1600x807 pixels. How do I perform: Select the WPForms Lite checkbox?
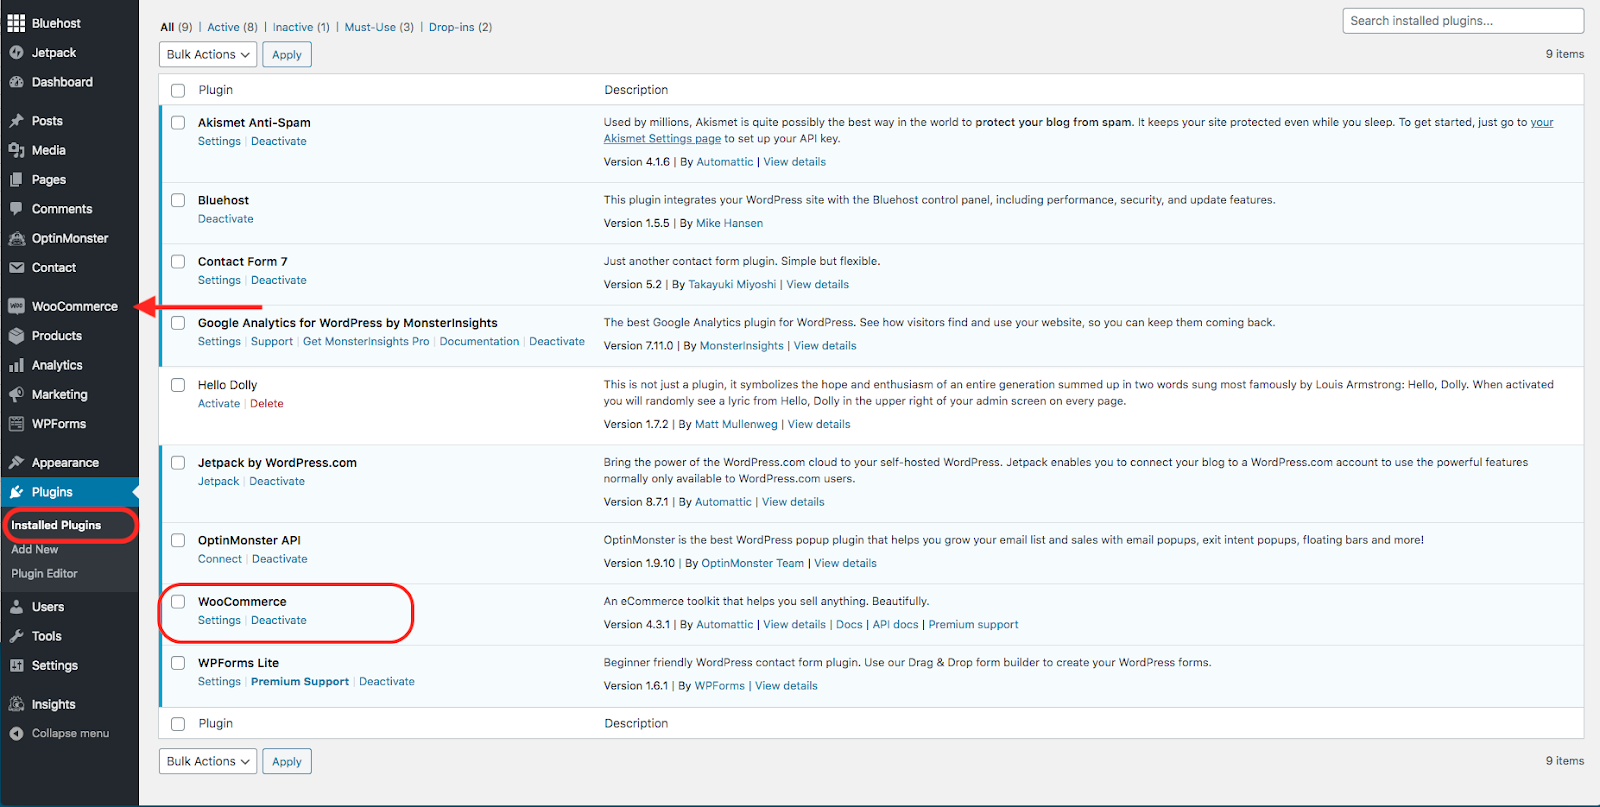178,663
